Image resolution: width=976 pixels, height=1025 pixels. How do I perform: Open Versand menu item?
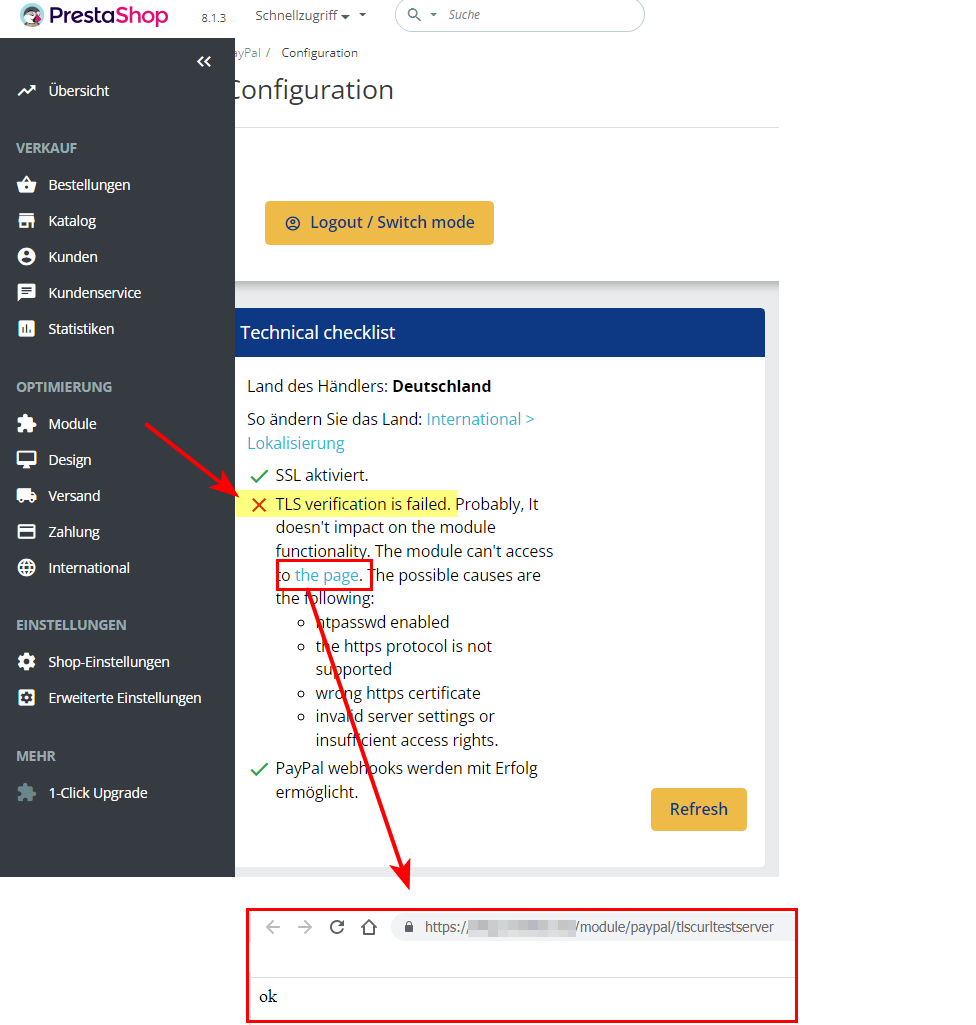tap(74, 496)
